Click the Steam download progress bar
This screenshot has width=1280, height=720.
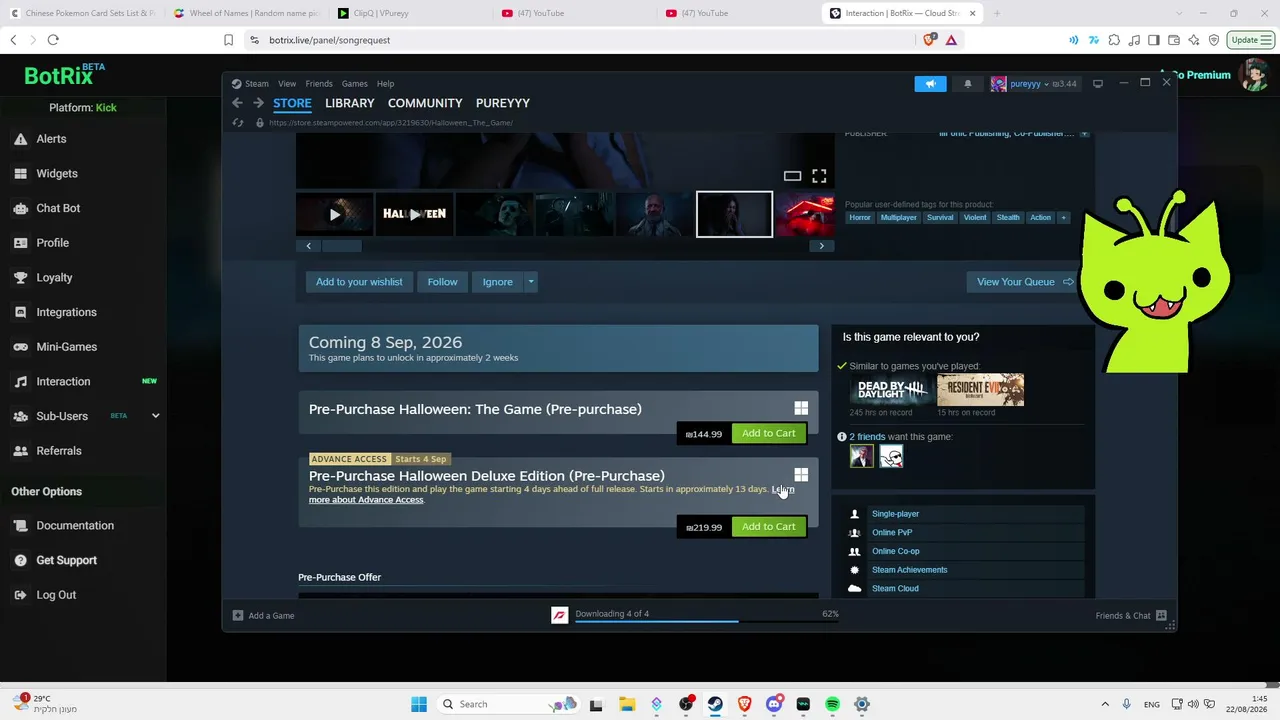708,622
